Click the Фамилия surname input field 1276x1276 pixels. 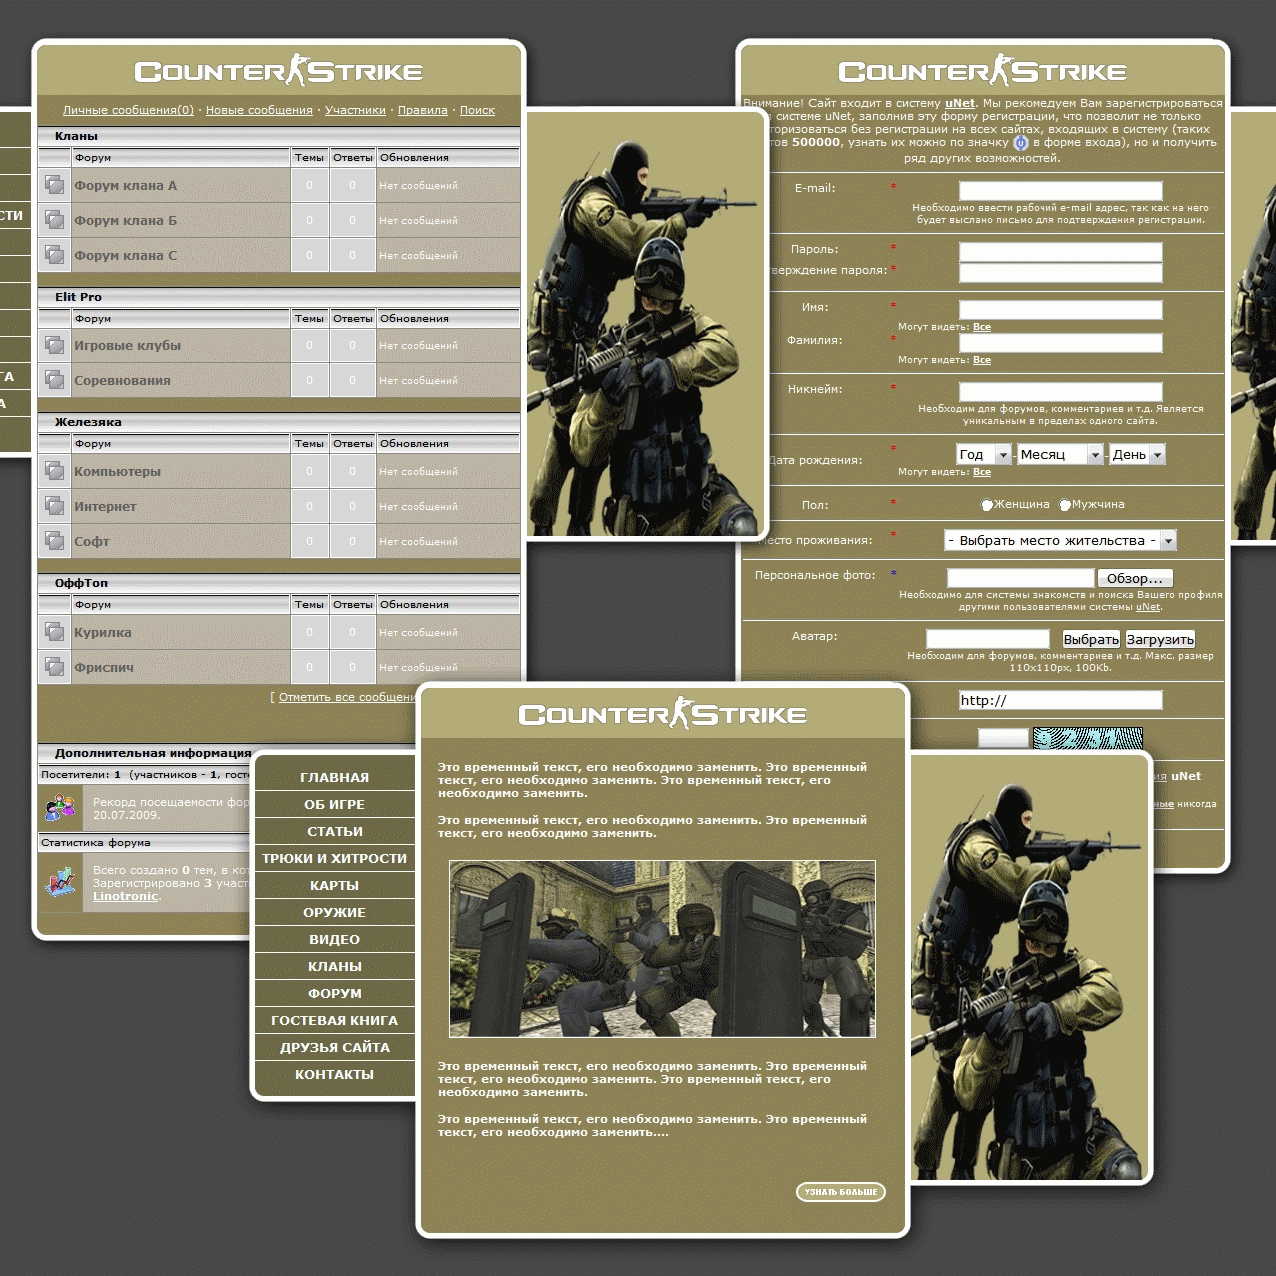(1061, 343)
